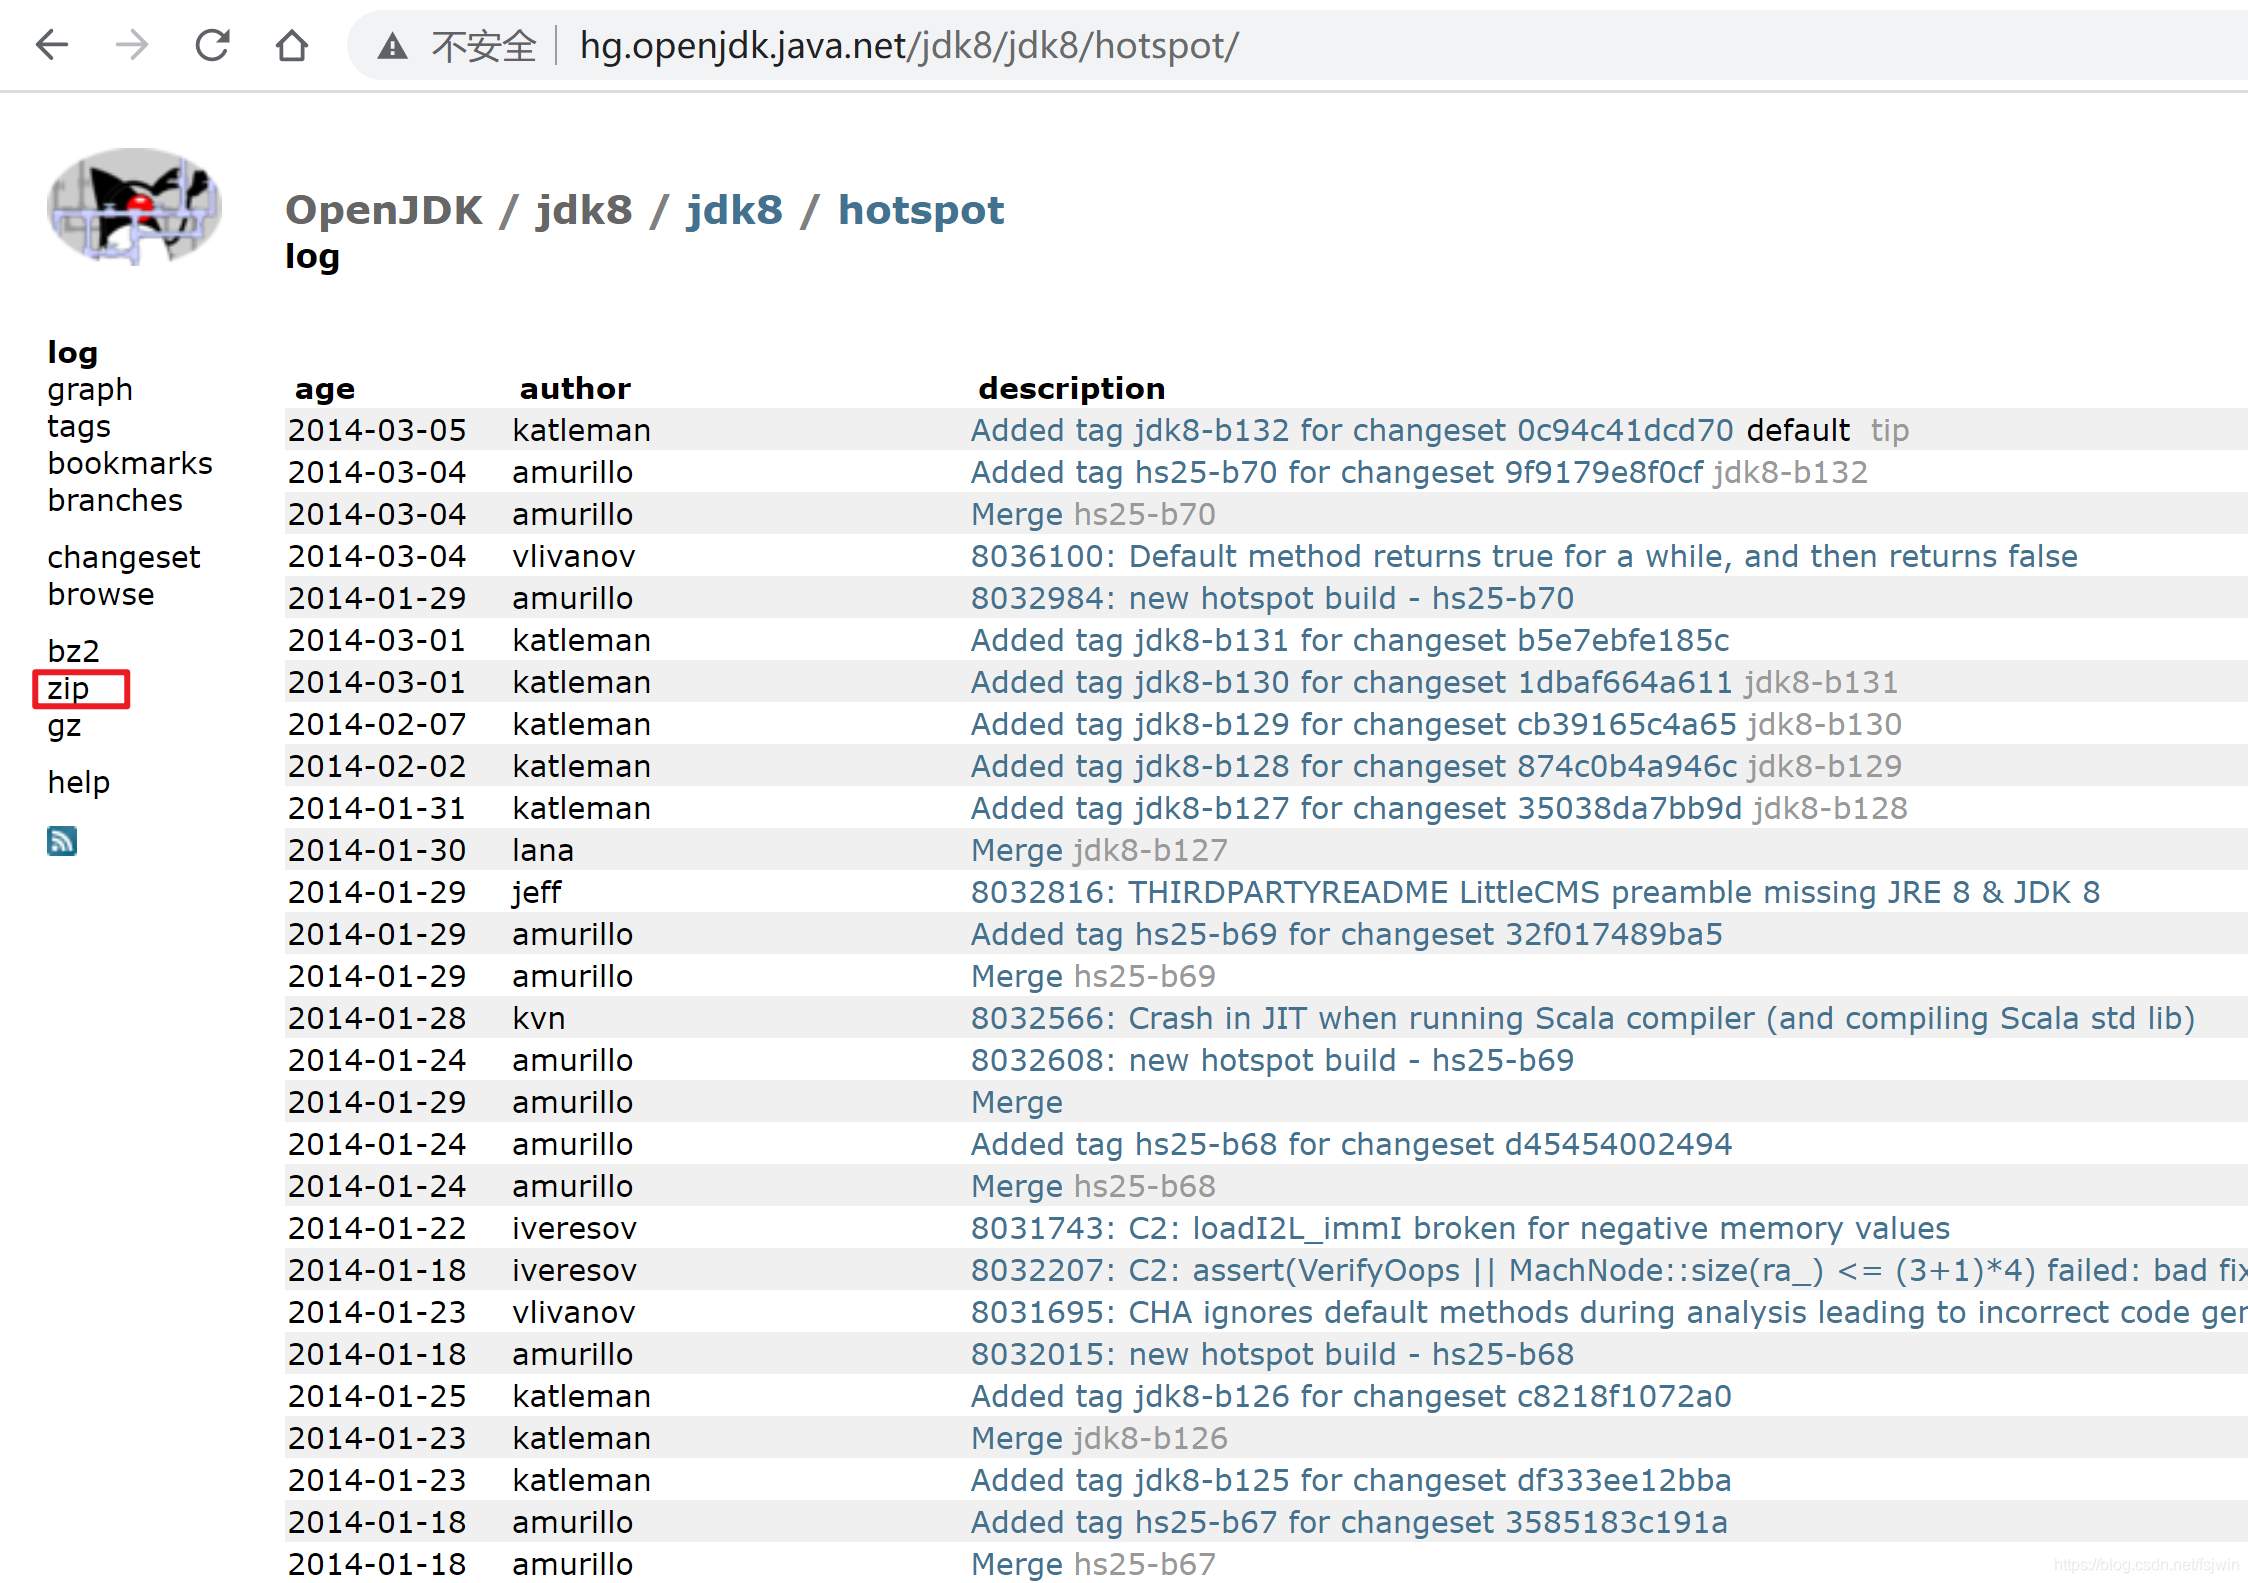Open '8032608: new hotspot build - hs25-b69'
2248x1583 pixels.
[x=1272, y=1060]
